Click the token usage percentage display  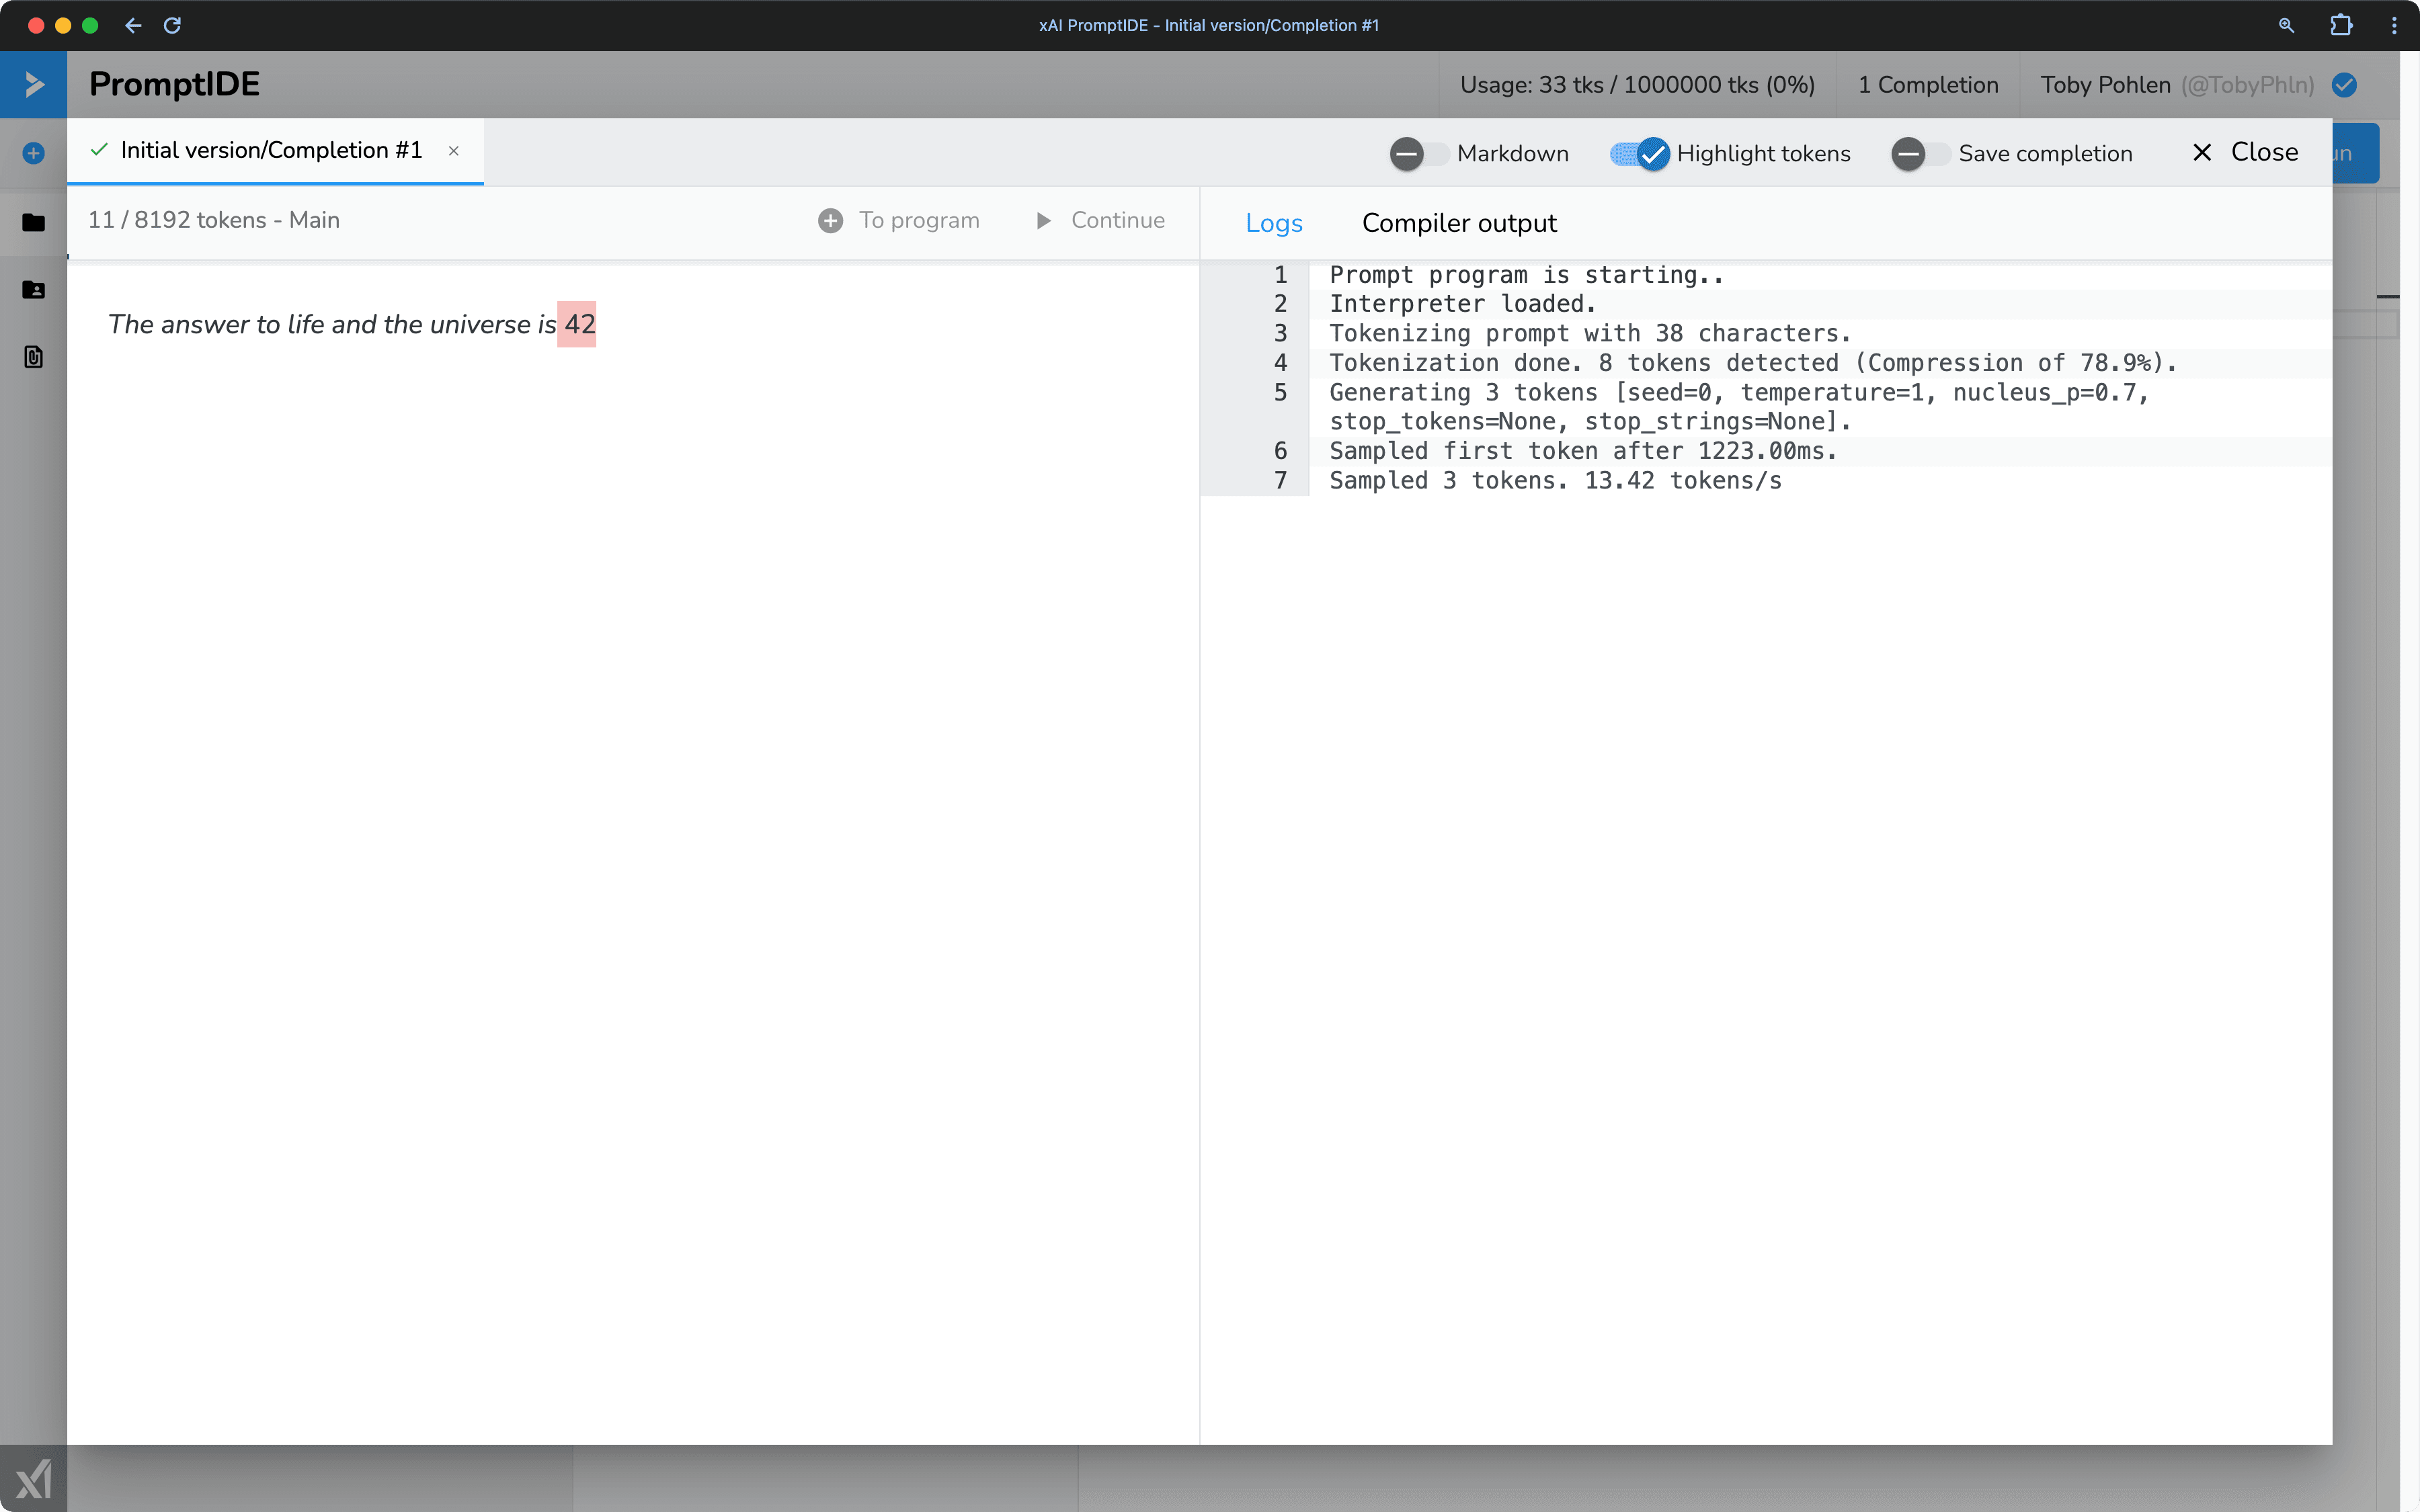click(1638, 82)
